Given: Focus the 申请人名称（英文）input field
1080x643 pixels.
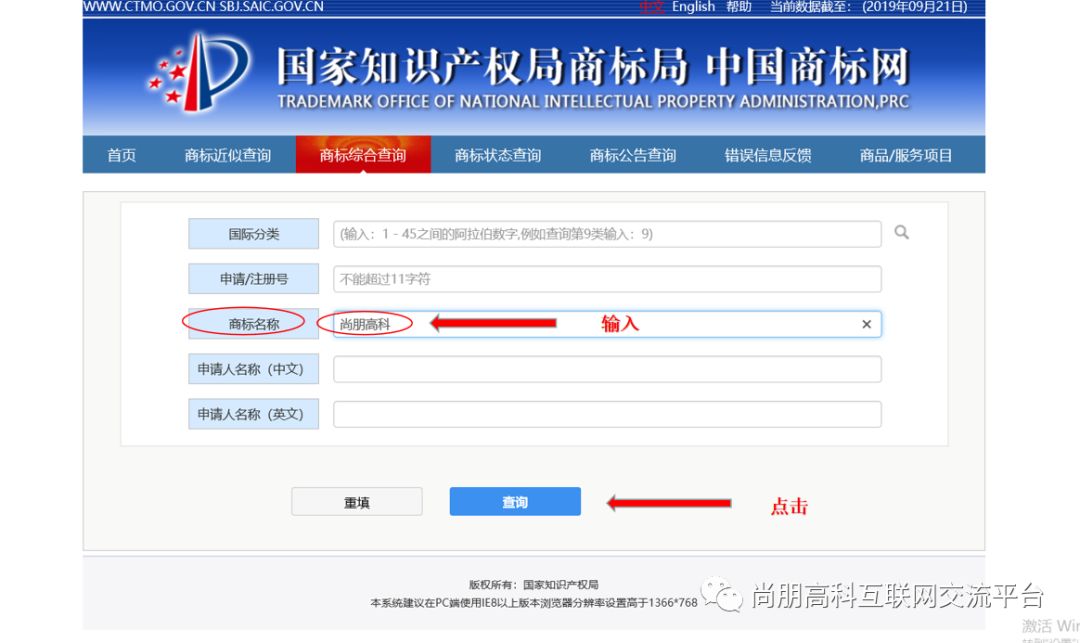Looking at the screenshot, I should [x=607, y=414].
